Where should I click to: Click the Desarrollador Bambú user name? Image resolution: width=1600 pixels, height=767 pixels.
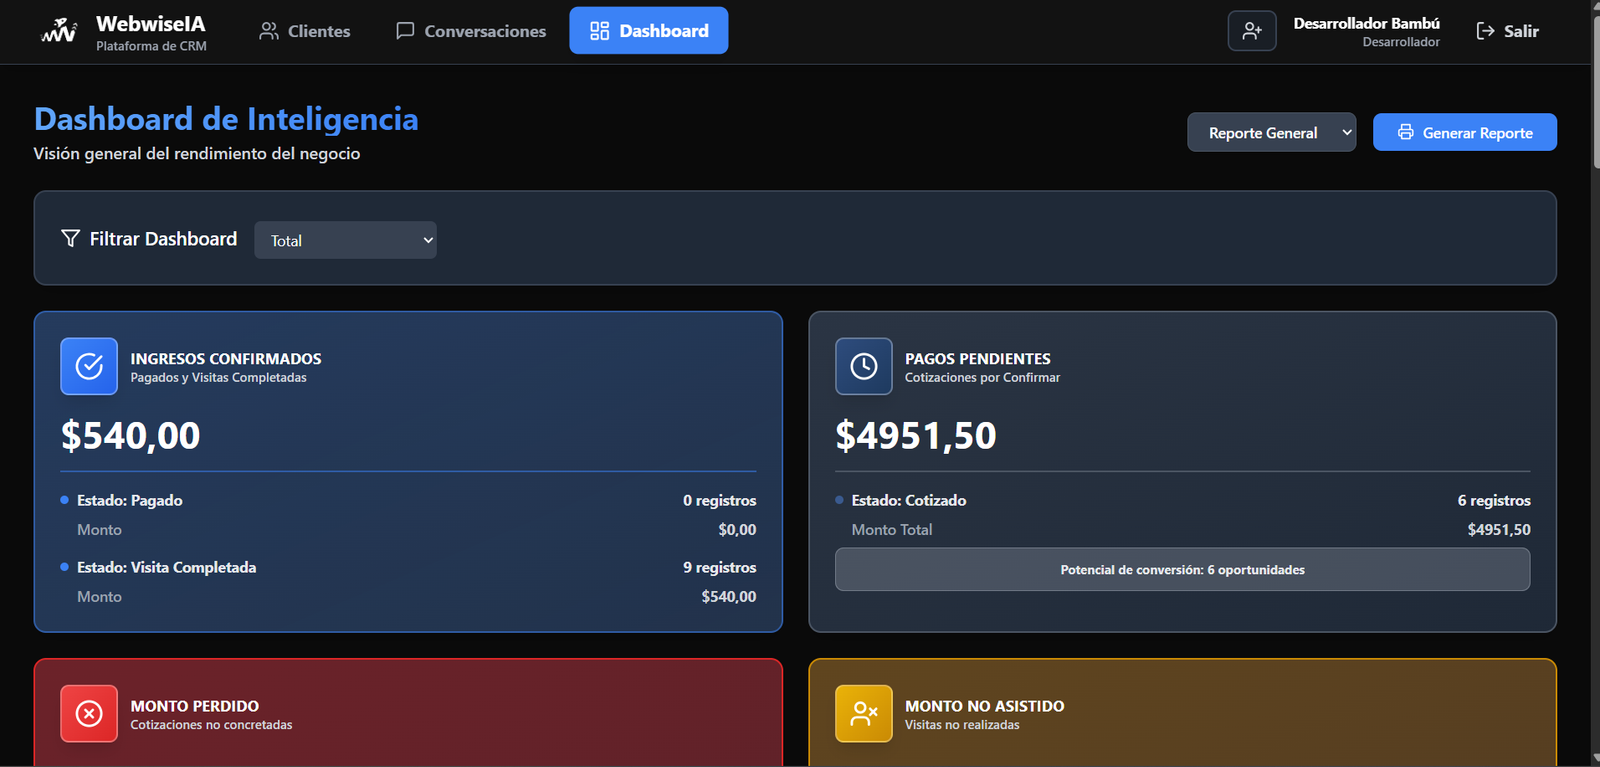pyautogui.click(x=1366, y=23)
